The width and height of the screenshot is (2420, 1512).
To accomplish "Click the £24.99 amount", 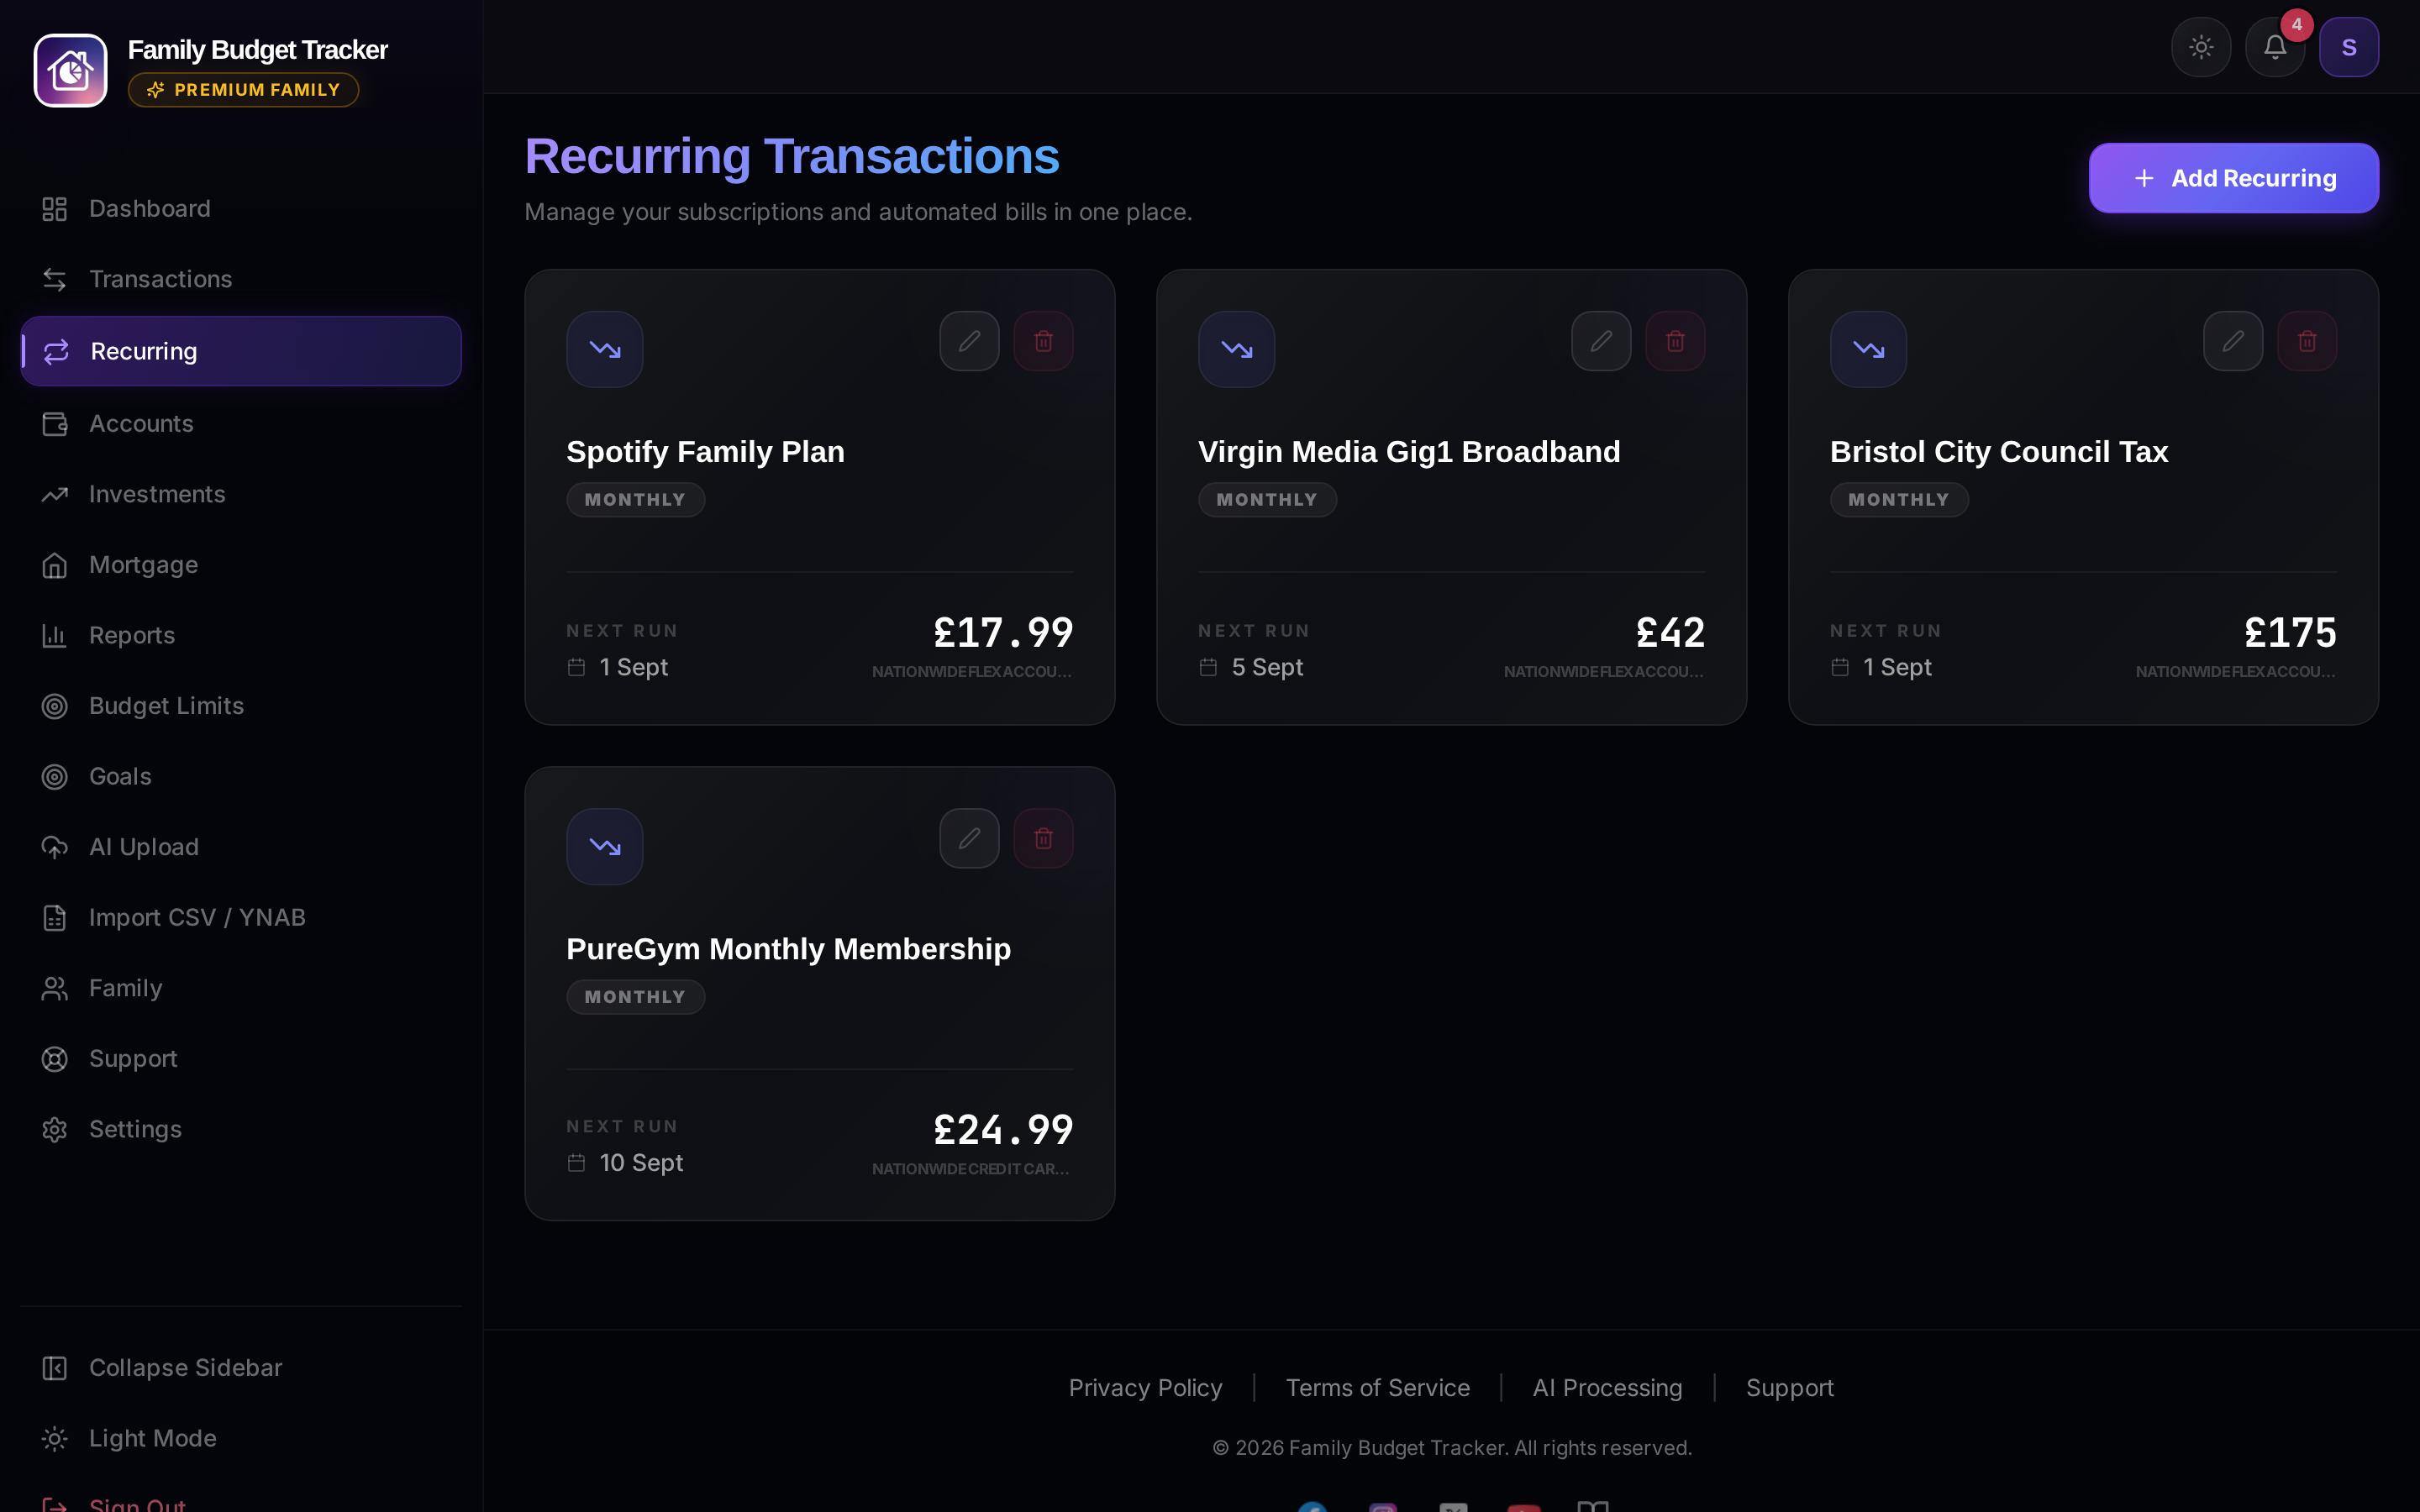I will (1003, 1130).
